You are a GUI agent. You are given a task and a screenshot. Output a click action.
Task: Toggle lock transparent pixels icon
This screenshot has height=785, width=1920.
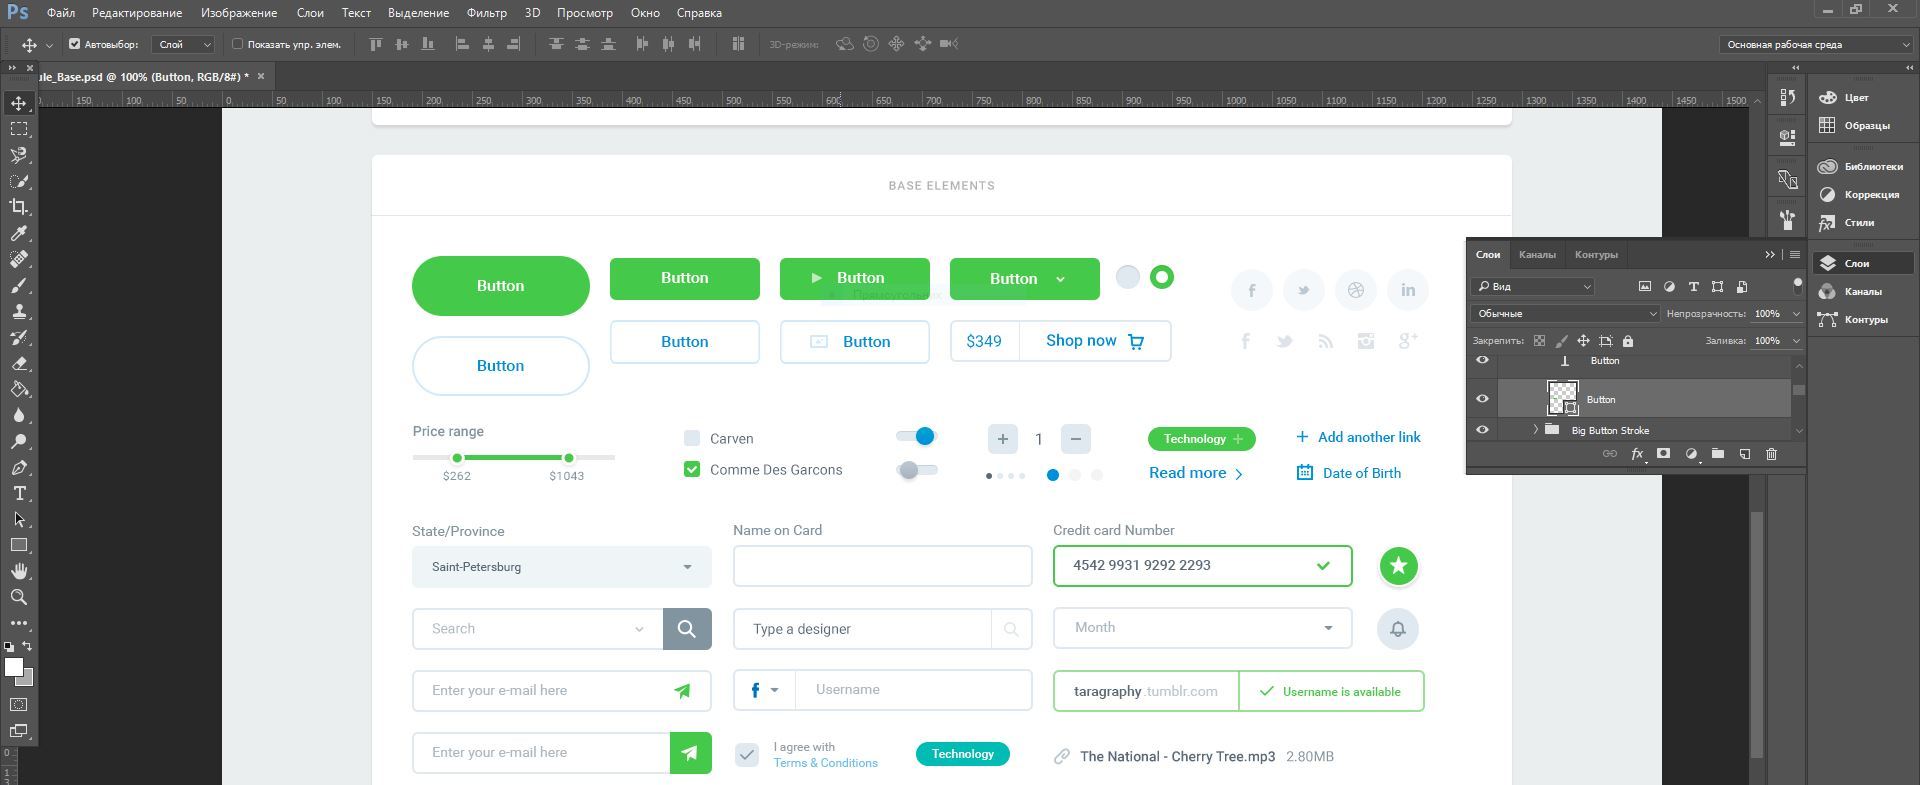[1539, 341]
